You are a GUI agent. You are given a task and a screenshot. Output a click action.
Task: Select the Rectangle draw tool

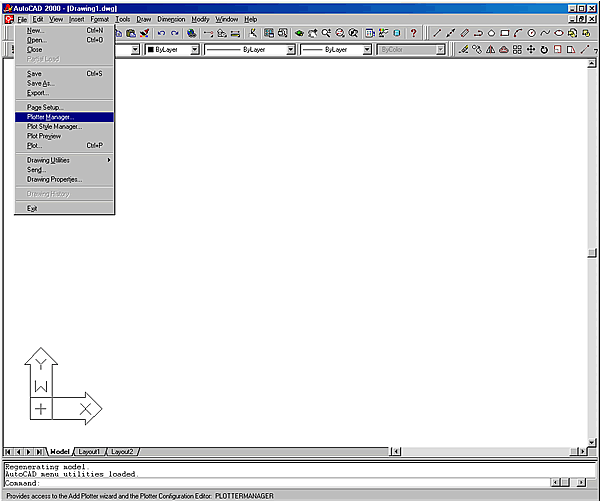pos(504,33)
